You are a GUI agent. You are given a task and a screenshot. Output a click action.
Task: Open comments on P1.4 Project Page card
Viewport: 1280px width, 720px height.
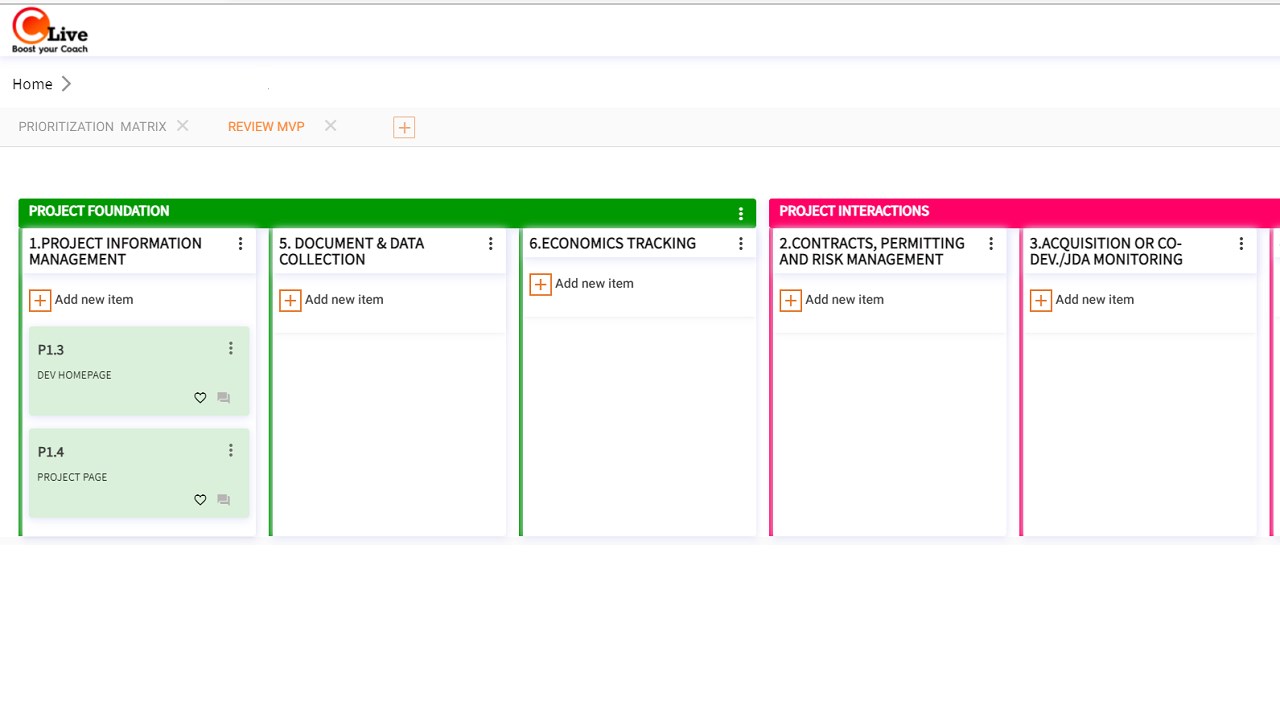click(x=224, y=500)
